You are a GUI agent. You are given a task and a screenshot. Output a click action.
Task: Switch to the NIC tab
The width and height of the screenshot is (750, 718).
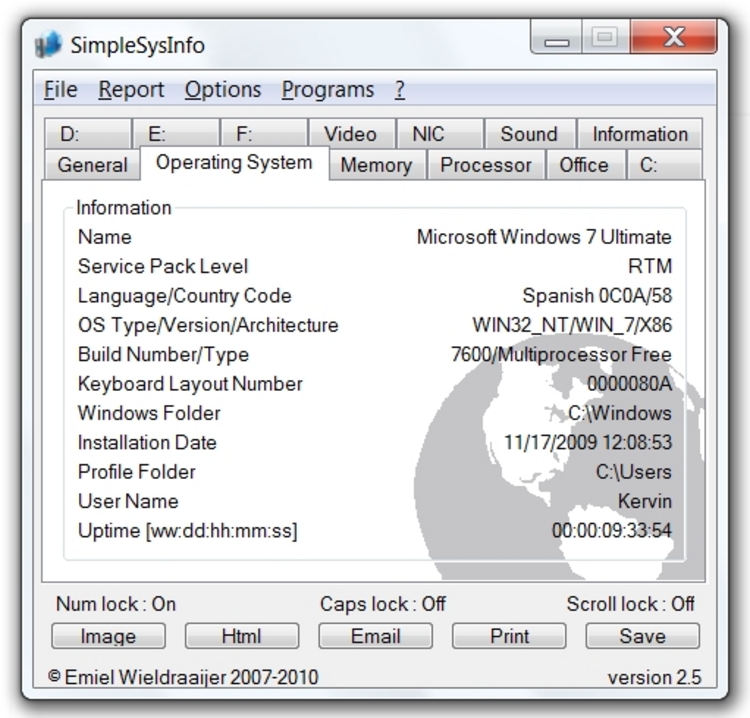pos(440,133)
